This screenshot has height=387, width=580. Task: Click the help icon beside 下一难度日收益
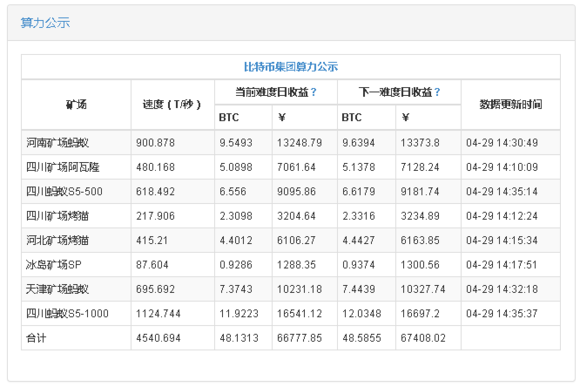(x=437, y=92)
